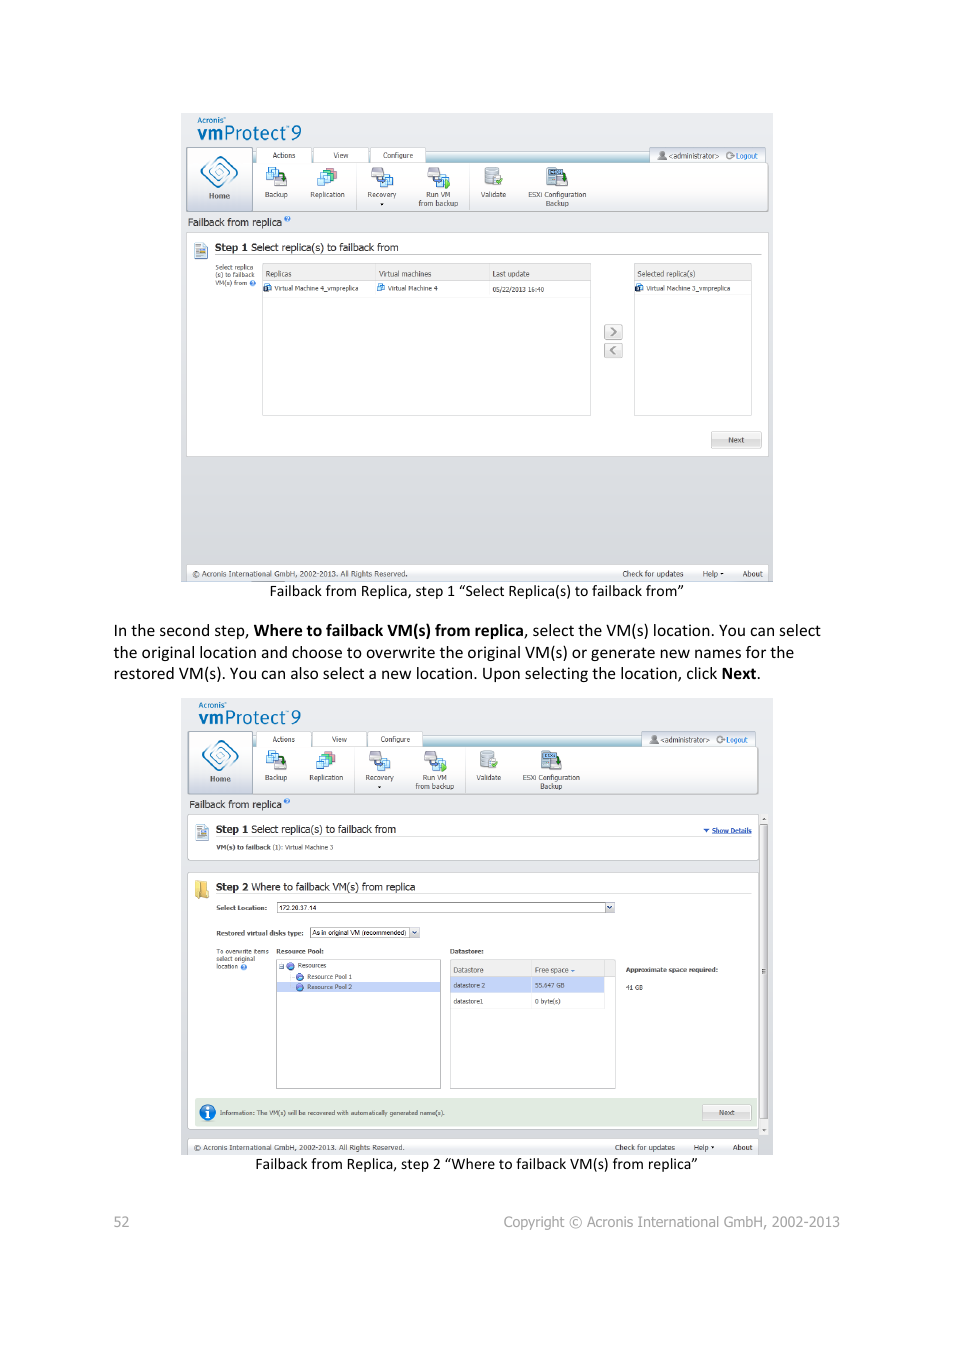Open ESXi Configuration Backup in bottom screenshot
Screen dimensions: 954x1349
[551, 770]
